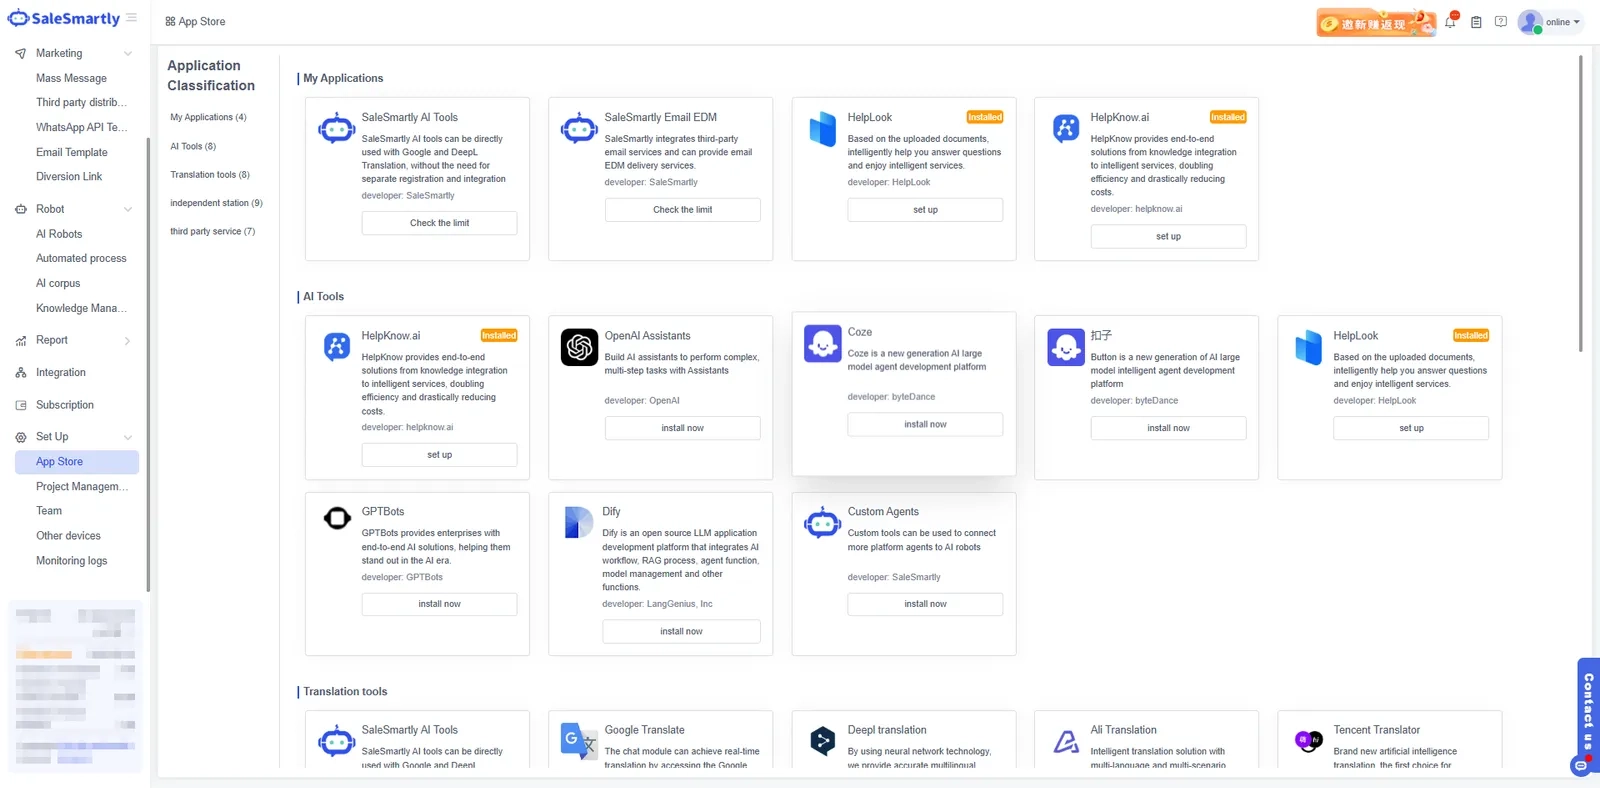Open the help question-mark icon

(x=1501, y=22)
